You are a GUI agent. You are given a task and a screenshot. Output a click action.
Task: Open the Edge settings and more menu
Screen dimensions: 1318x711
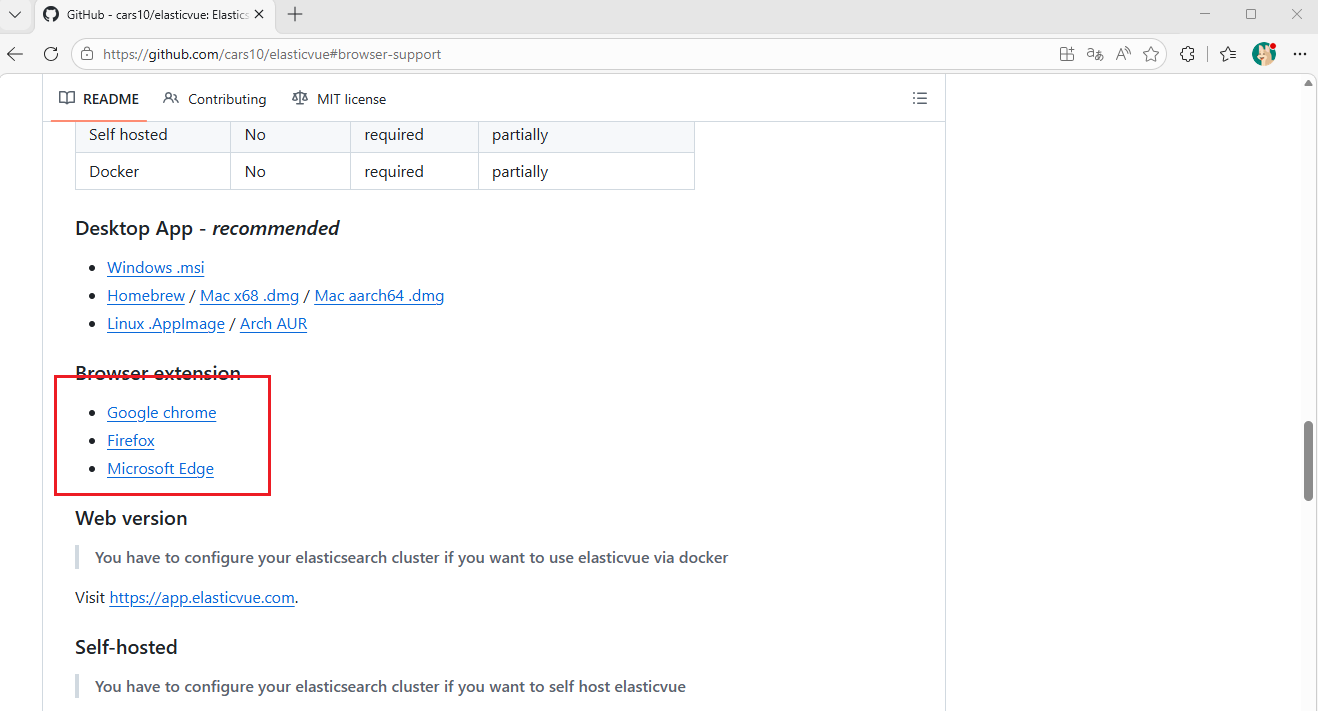[x=1299, y=54]
